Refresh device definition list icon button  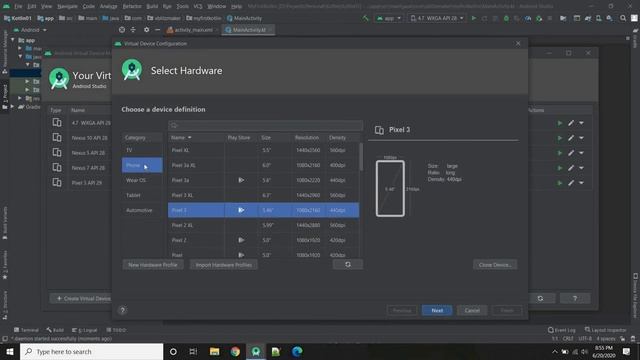(x=348, y=264)
